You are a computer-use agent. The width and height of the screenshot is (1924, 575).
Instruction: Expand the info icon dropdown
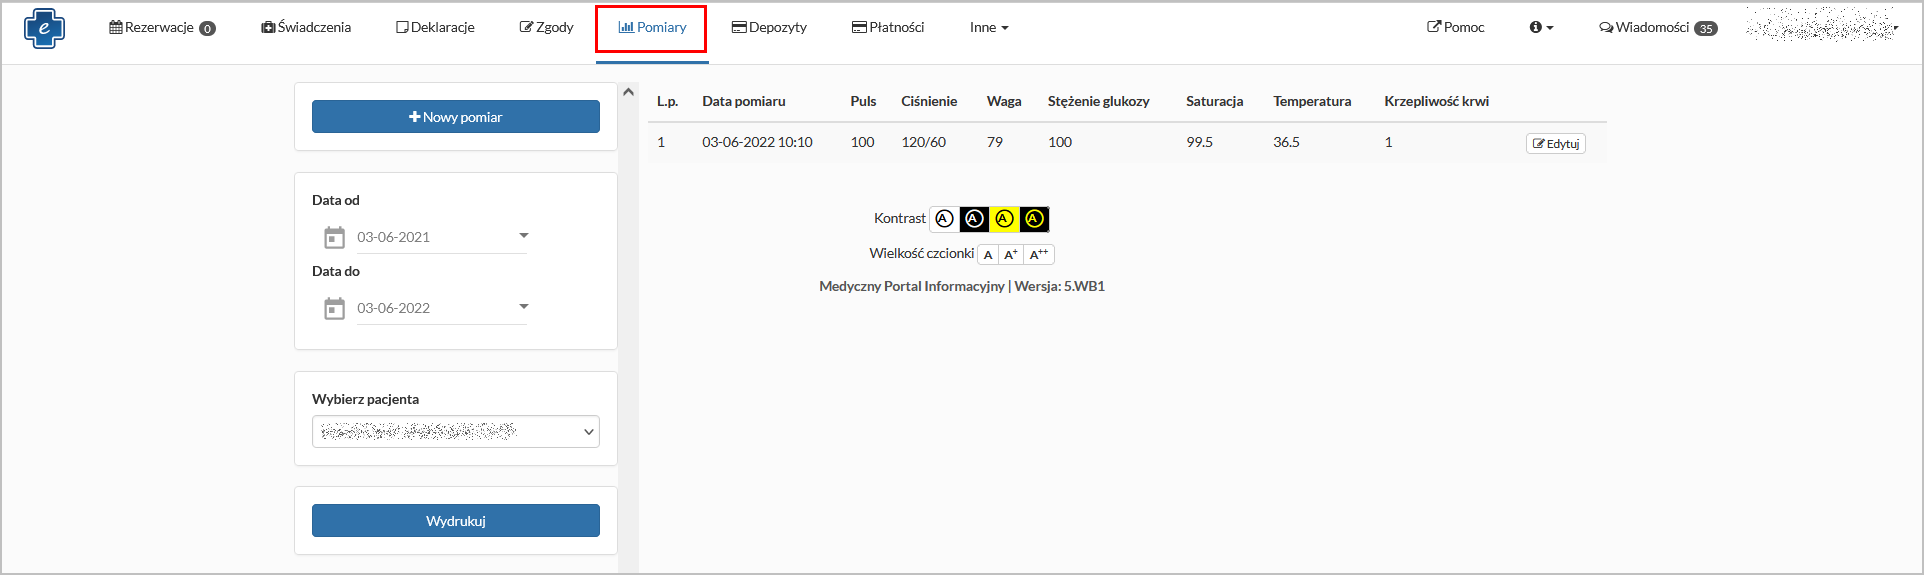(1541, 28)
